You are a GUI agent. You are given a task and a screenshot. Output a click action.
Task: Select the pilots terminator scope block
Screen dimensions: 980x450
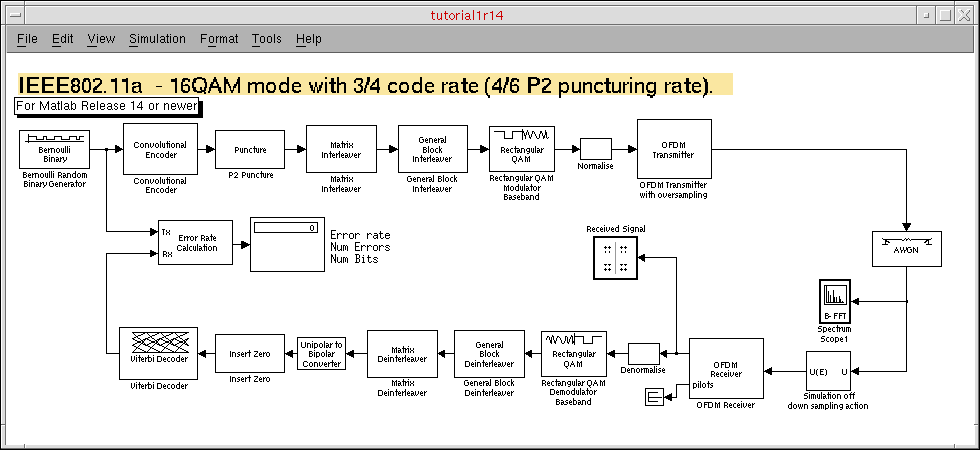(654, 396)
